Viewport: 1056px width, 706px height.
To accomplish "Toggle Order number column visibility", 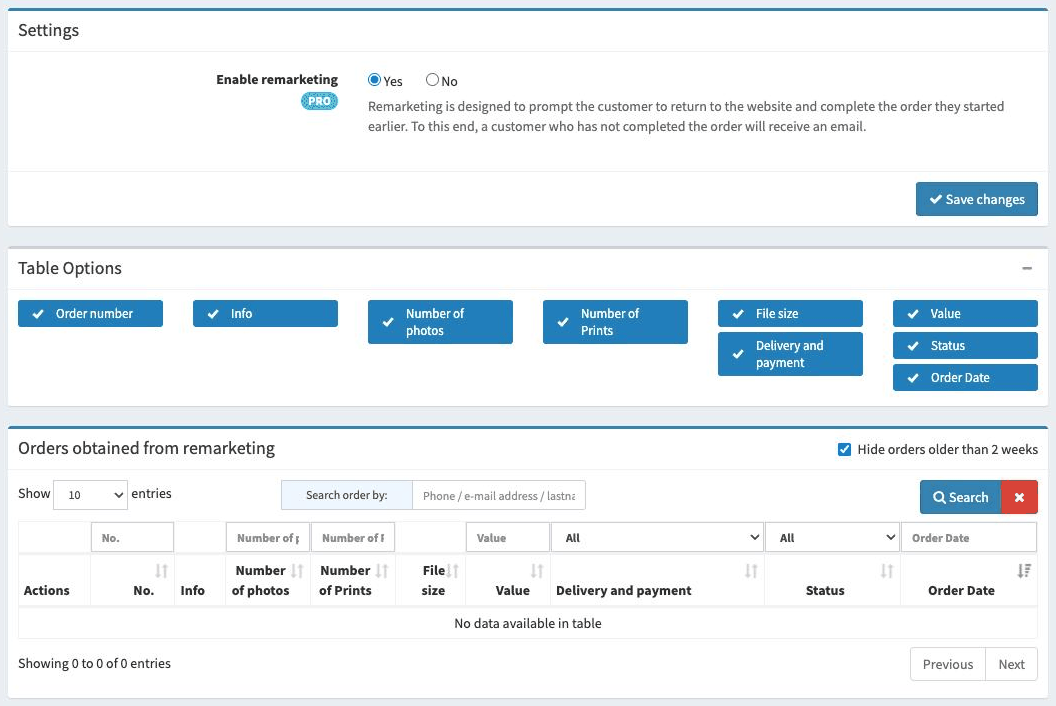I will (90, 314).
